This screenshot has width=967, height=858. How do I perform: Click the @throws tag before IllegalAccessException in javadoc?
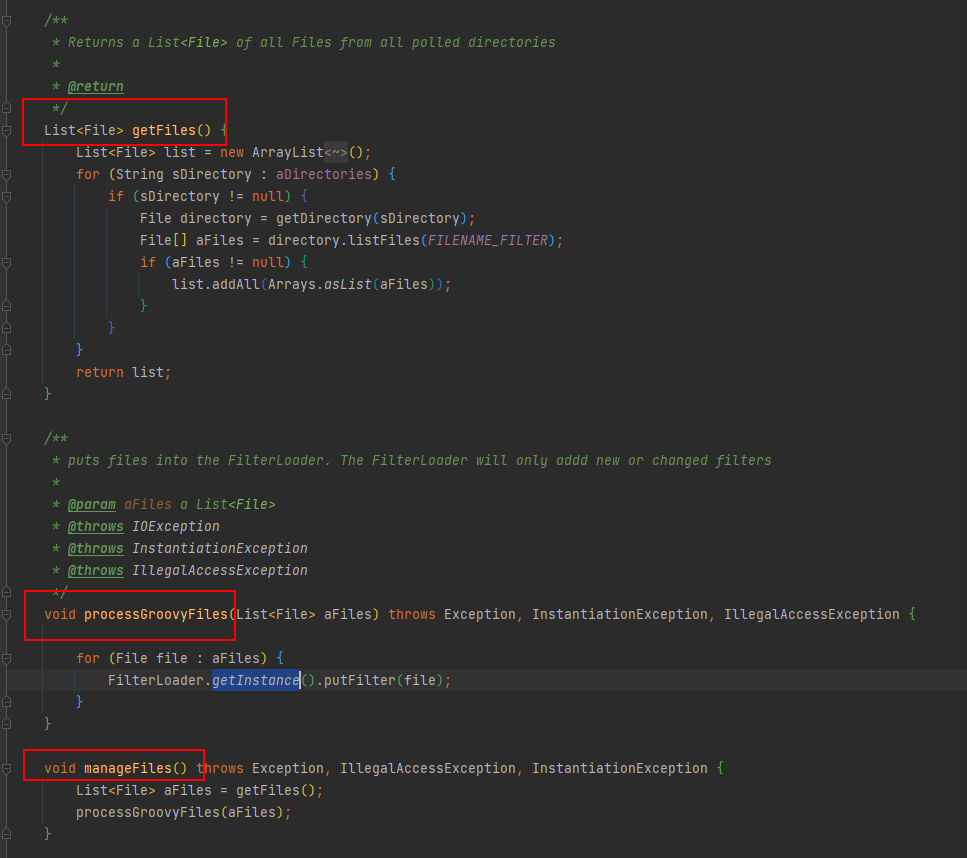point(96,571)
